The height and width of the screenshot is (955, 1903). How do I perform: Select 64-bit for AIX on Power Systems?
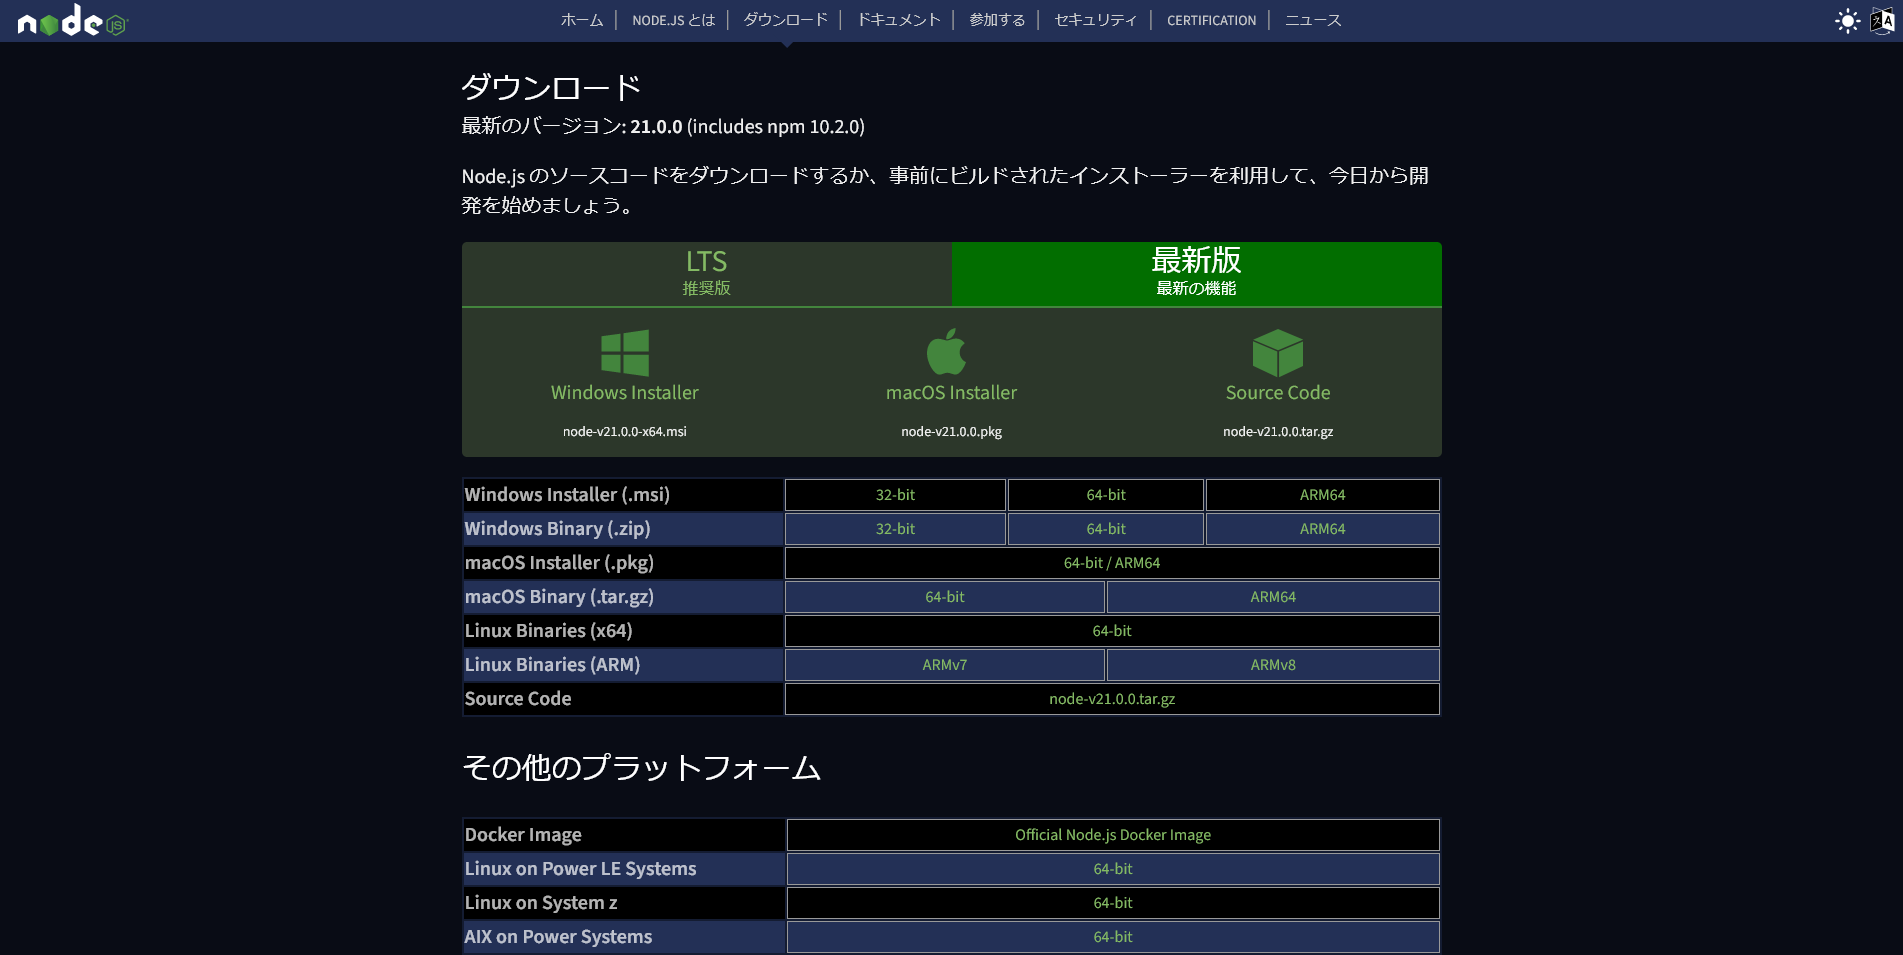coord(1113,937)
